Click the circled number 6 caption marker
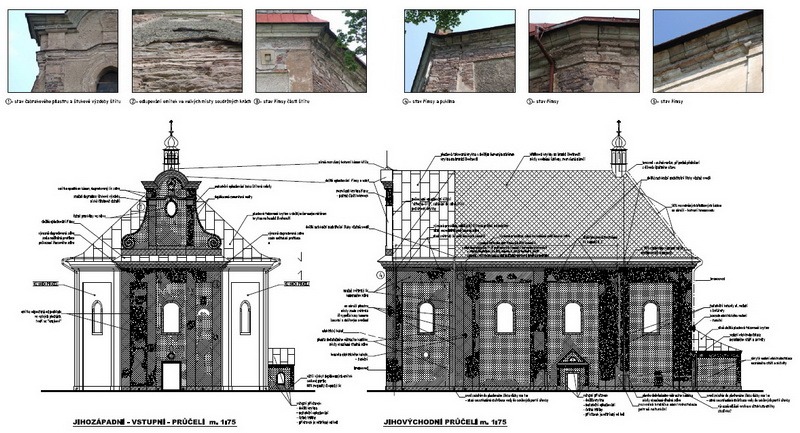 click(x=655, y=102)
